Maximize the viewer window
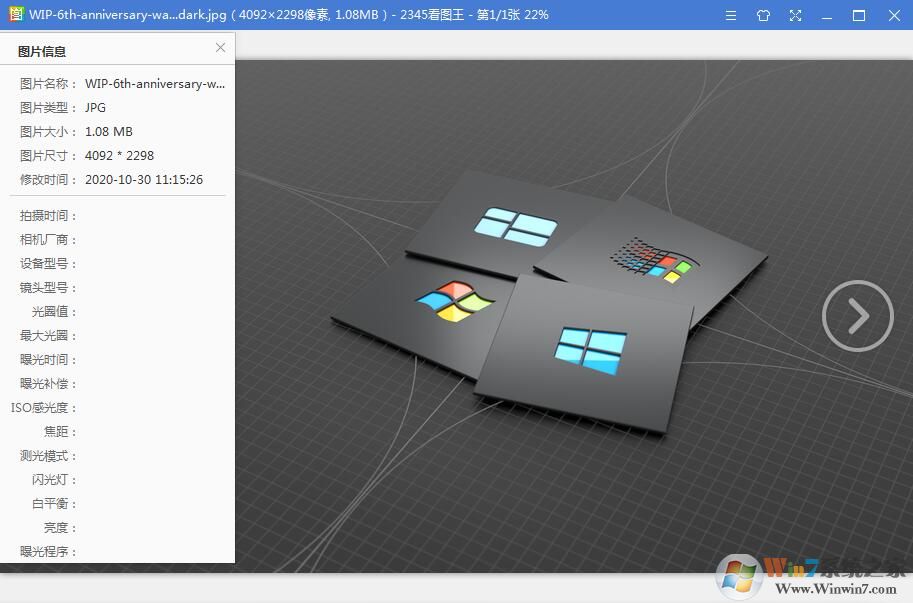This screenshot has width=913, height=603. (859, 15)
